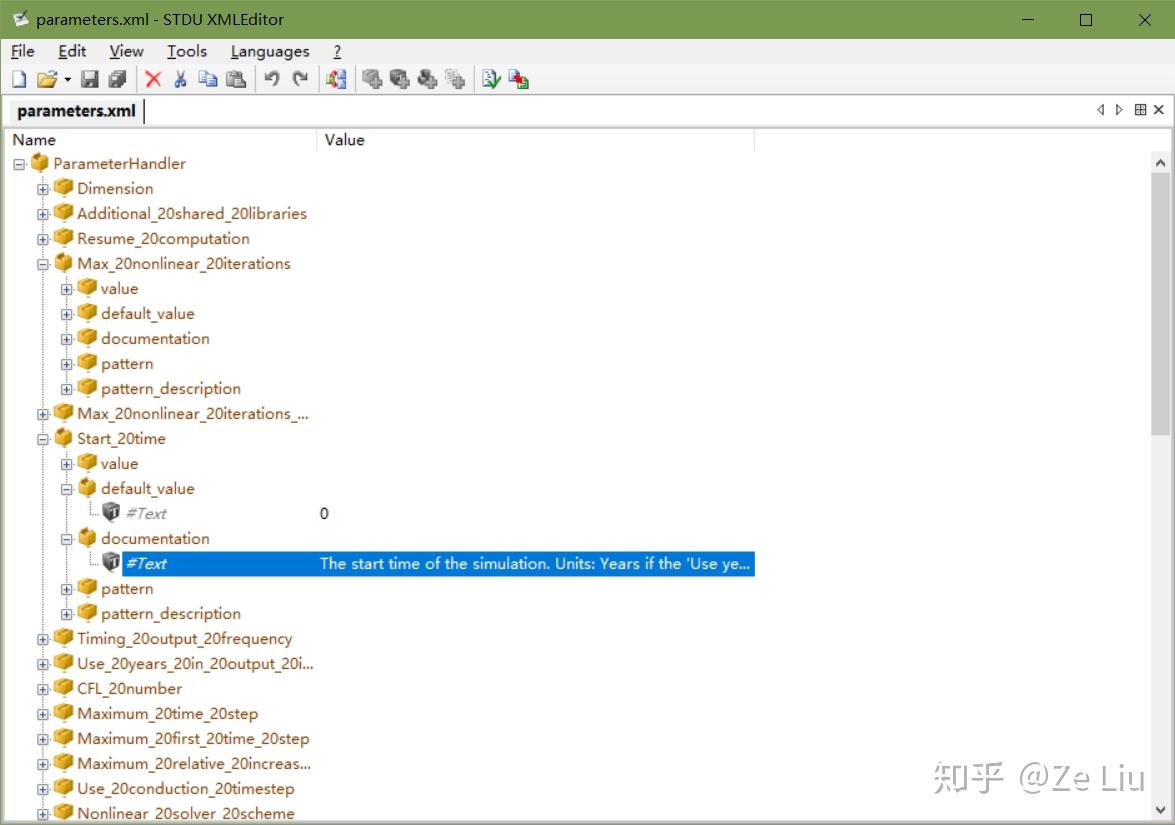Click the vertical scrollbar up arrow

point(1160,161)
